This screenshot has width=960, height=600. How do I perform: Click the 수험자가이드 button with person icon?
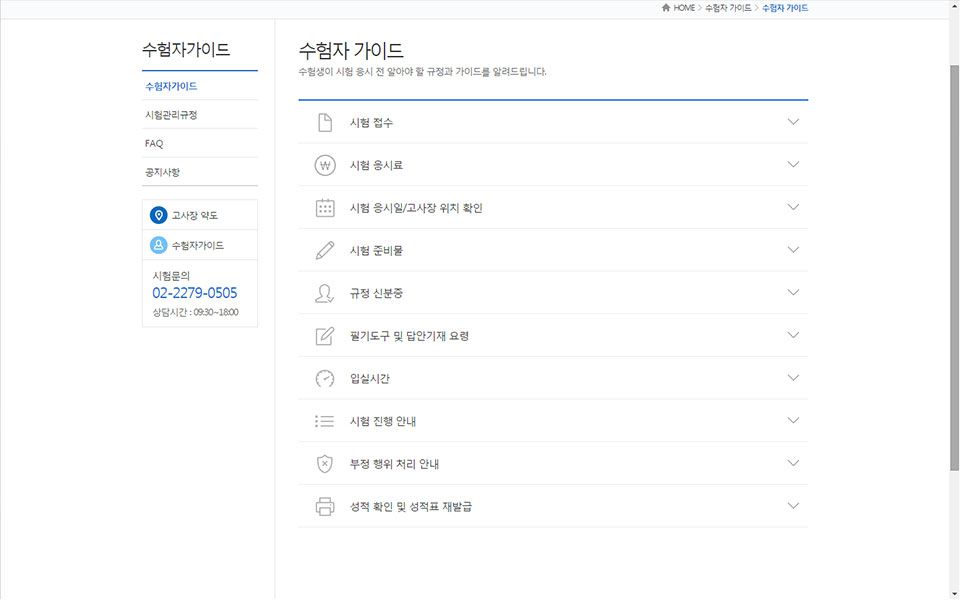[197, 246]
